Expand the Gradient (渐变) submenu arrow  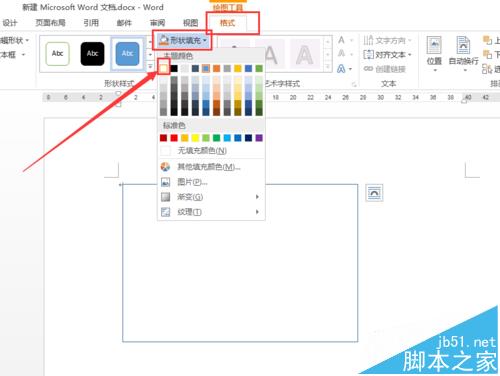pos(257,197)
